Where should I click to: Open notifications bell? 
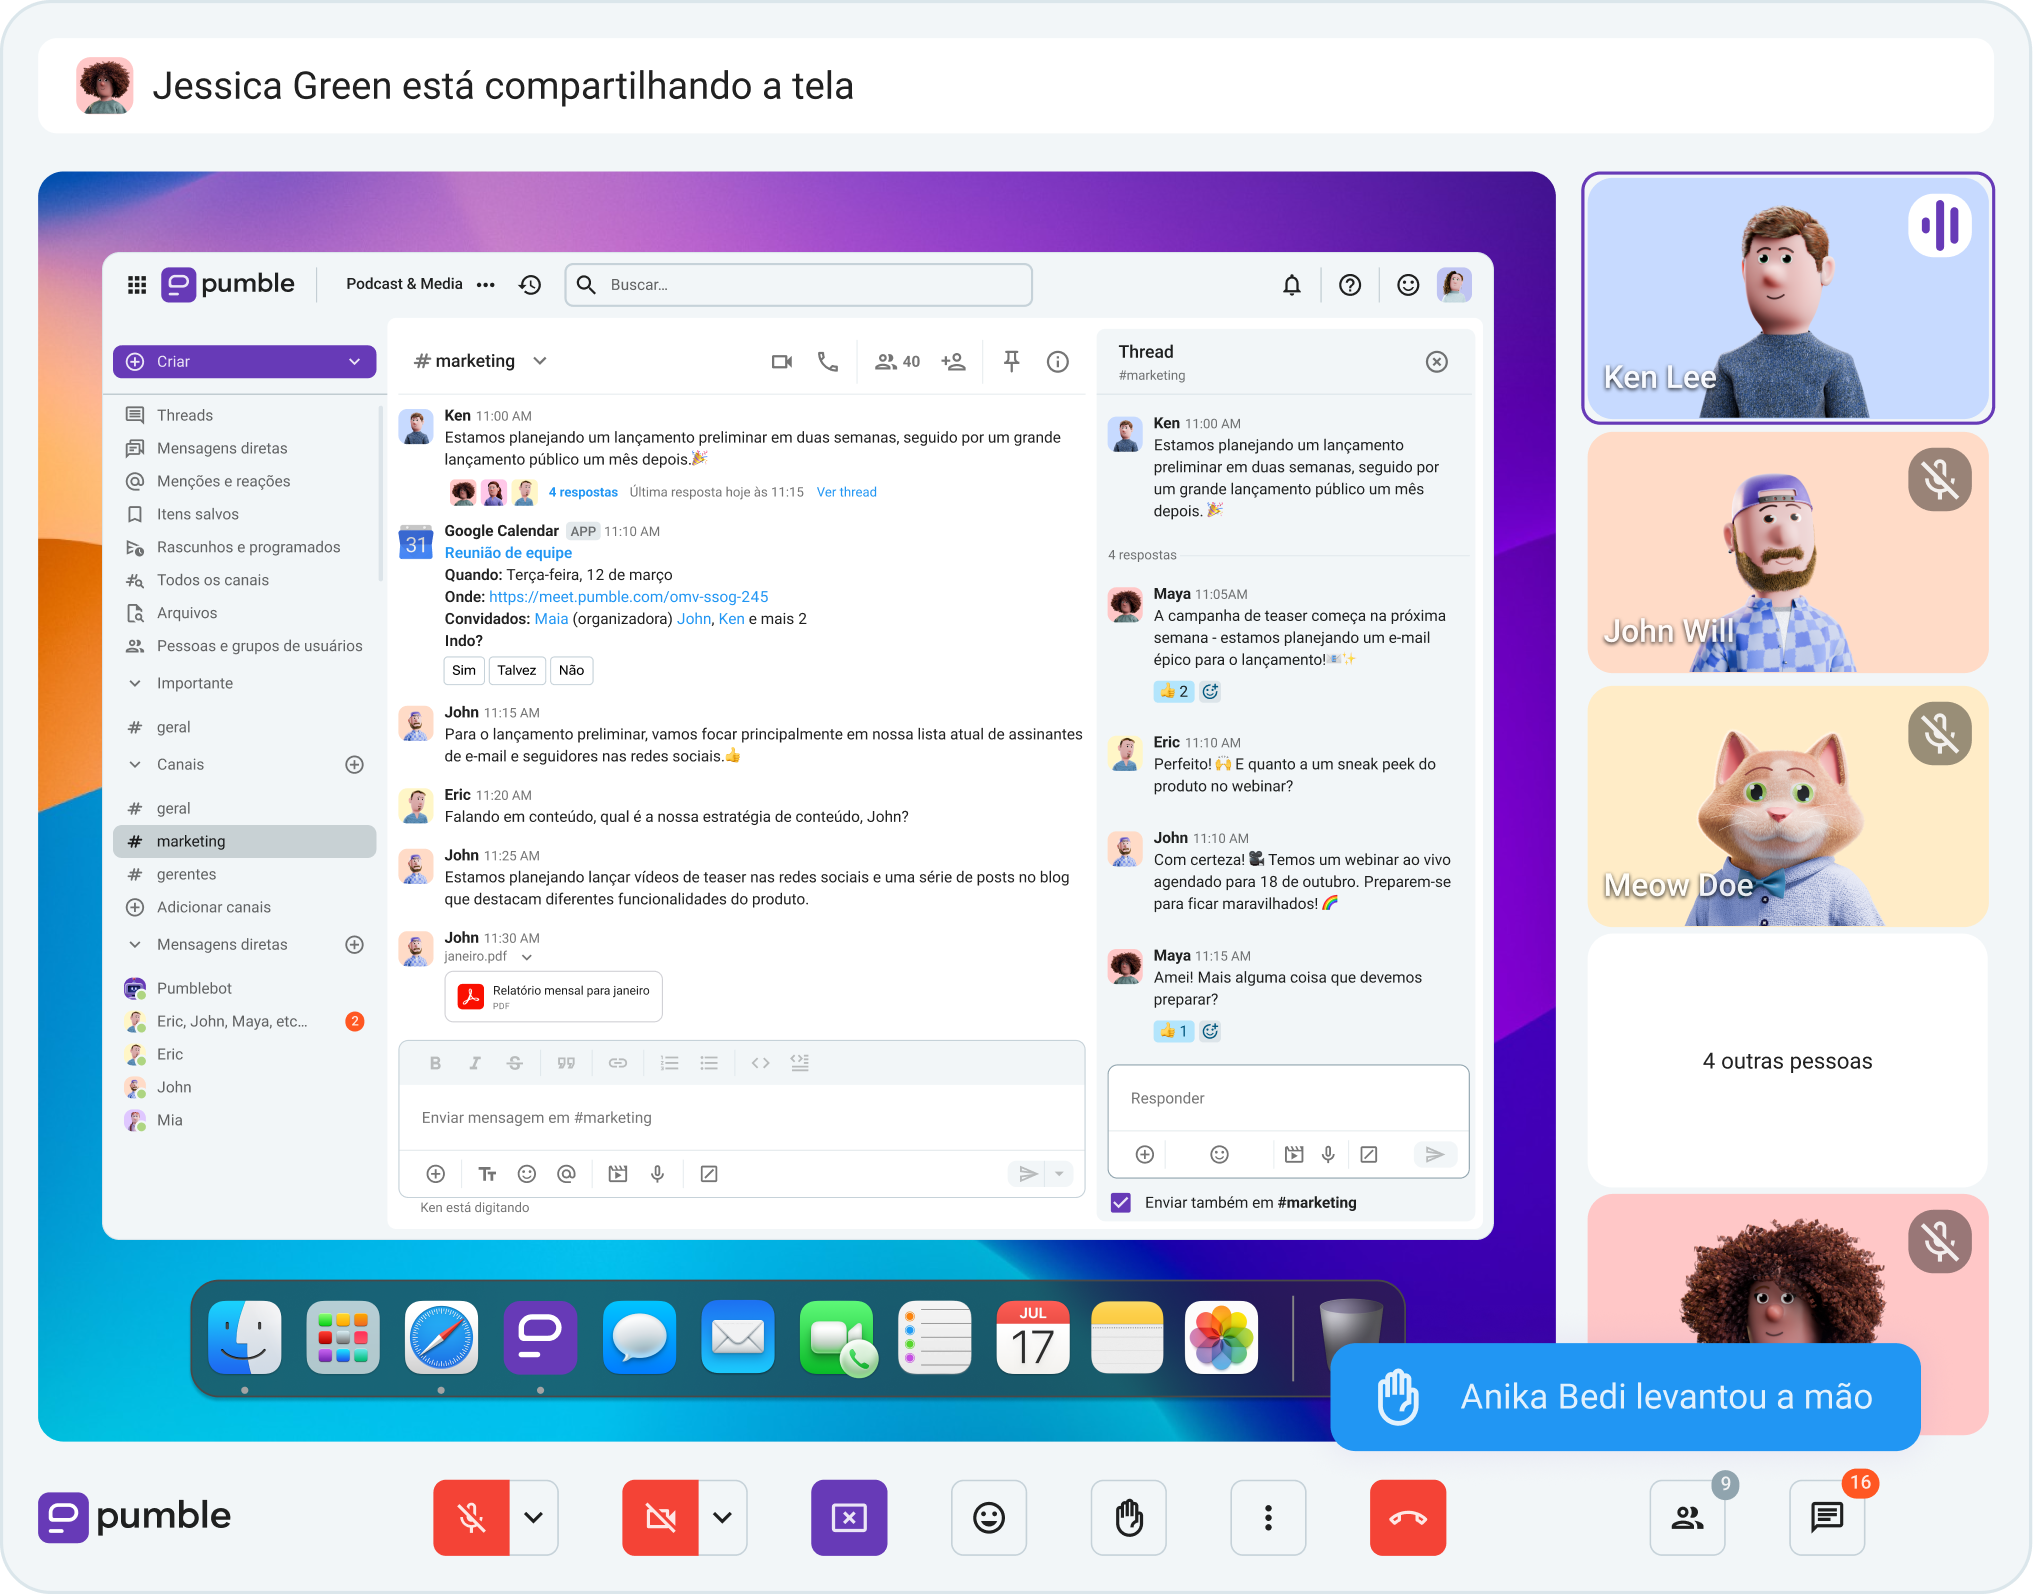(x=1292, y=285)
